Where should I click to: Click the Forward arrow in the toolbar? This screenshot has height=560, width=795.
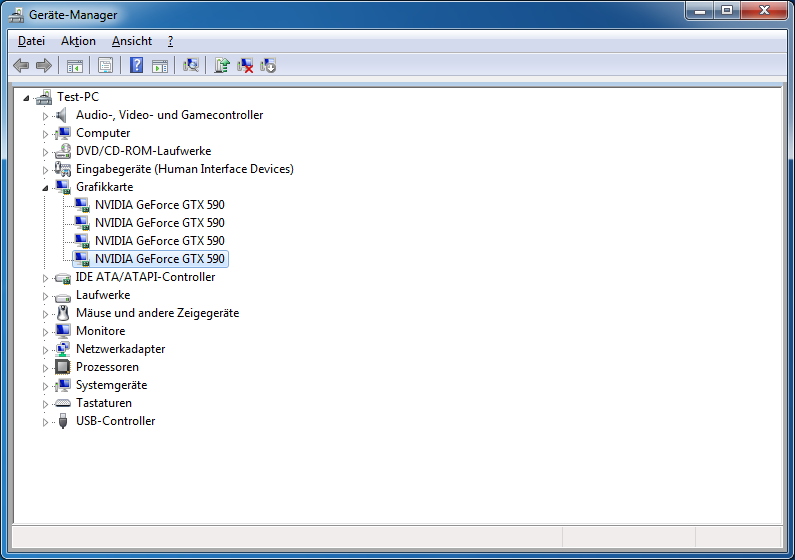[44, 65]
